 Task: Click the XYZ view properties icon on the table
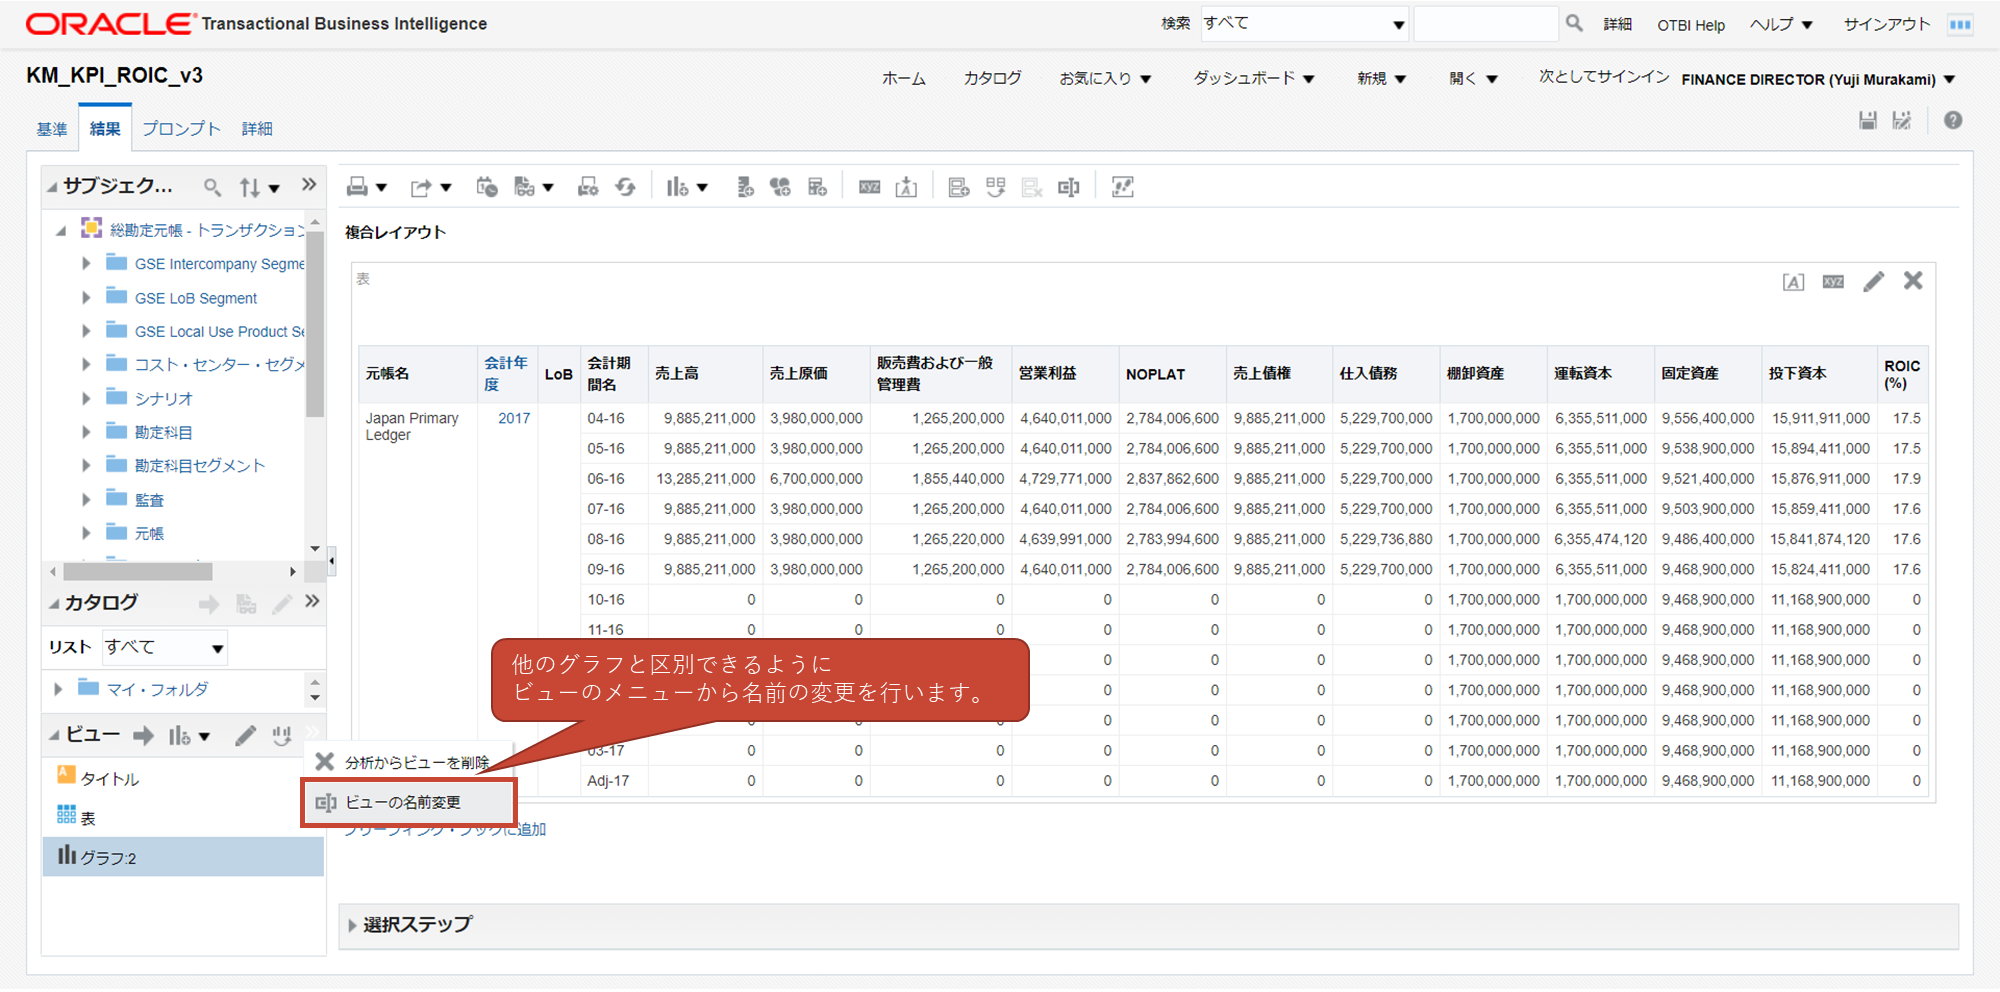pos(1833,282)
